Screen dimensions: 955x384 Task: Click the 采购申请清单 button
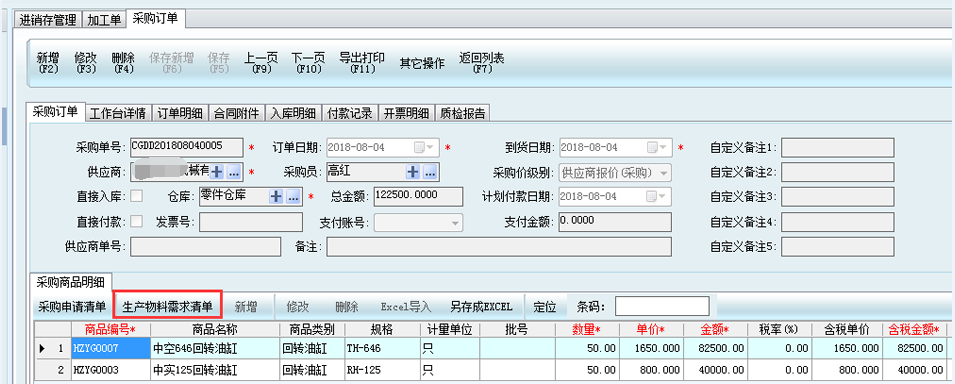pyautogui.click(x=72, y=307)
